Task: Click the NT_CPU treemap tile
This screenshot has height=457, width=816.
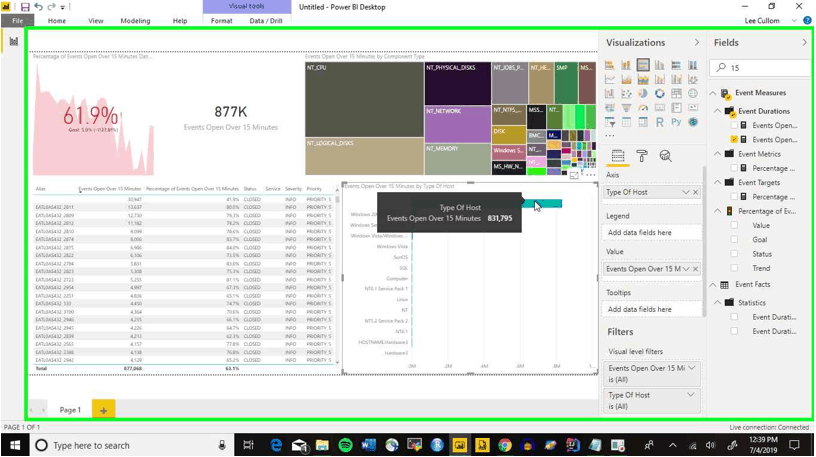Action: click(364, 100)
